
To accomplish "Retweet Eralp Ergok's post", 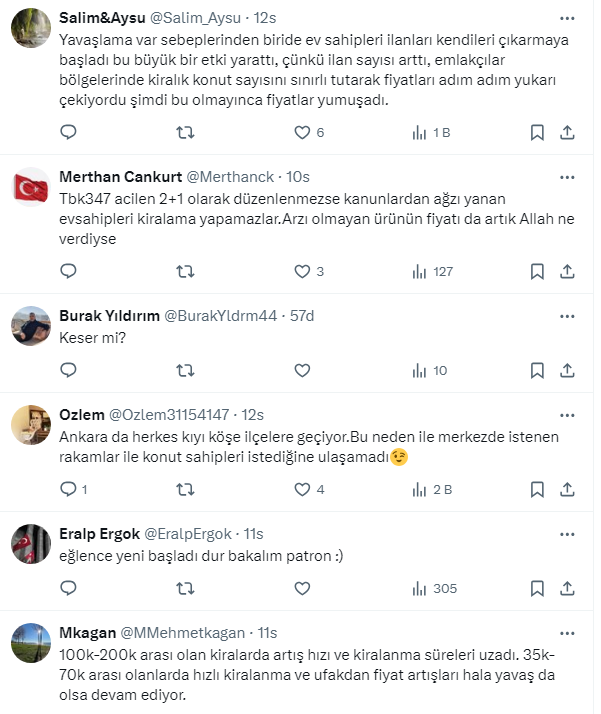I will pyautogui.click(x=185, y=588).
